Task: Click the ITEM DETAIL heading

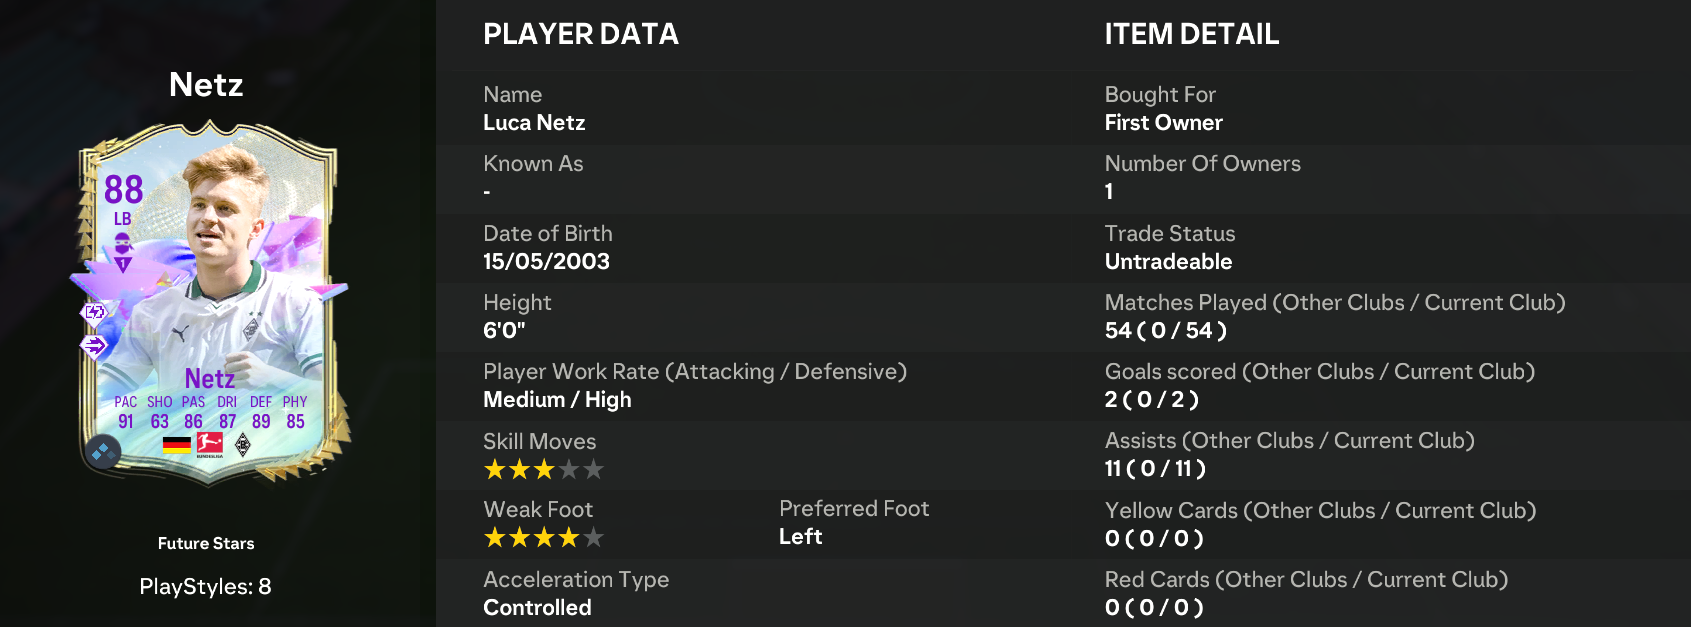Action: tap(1192, 34)
